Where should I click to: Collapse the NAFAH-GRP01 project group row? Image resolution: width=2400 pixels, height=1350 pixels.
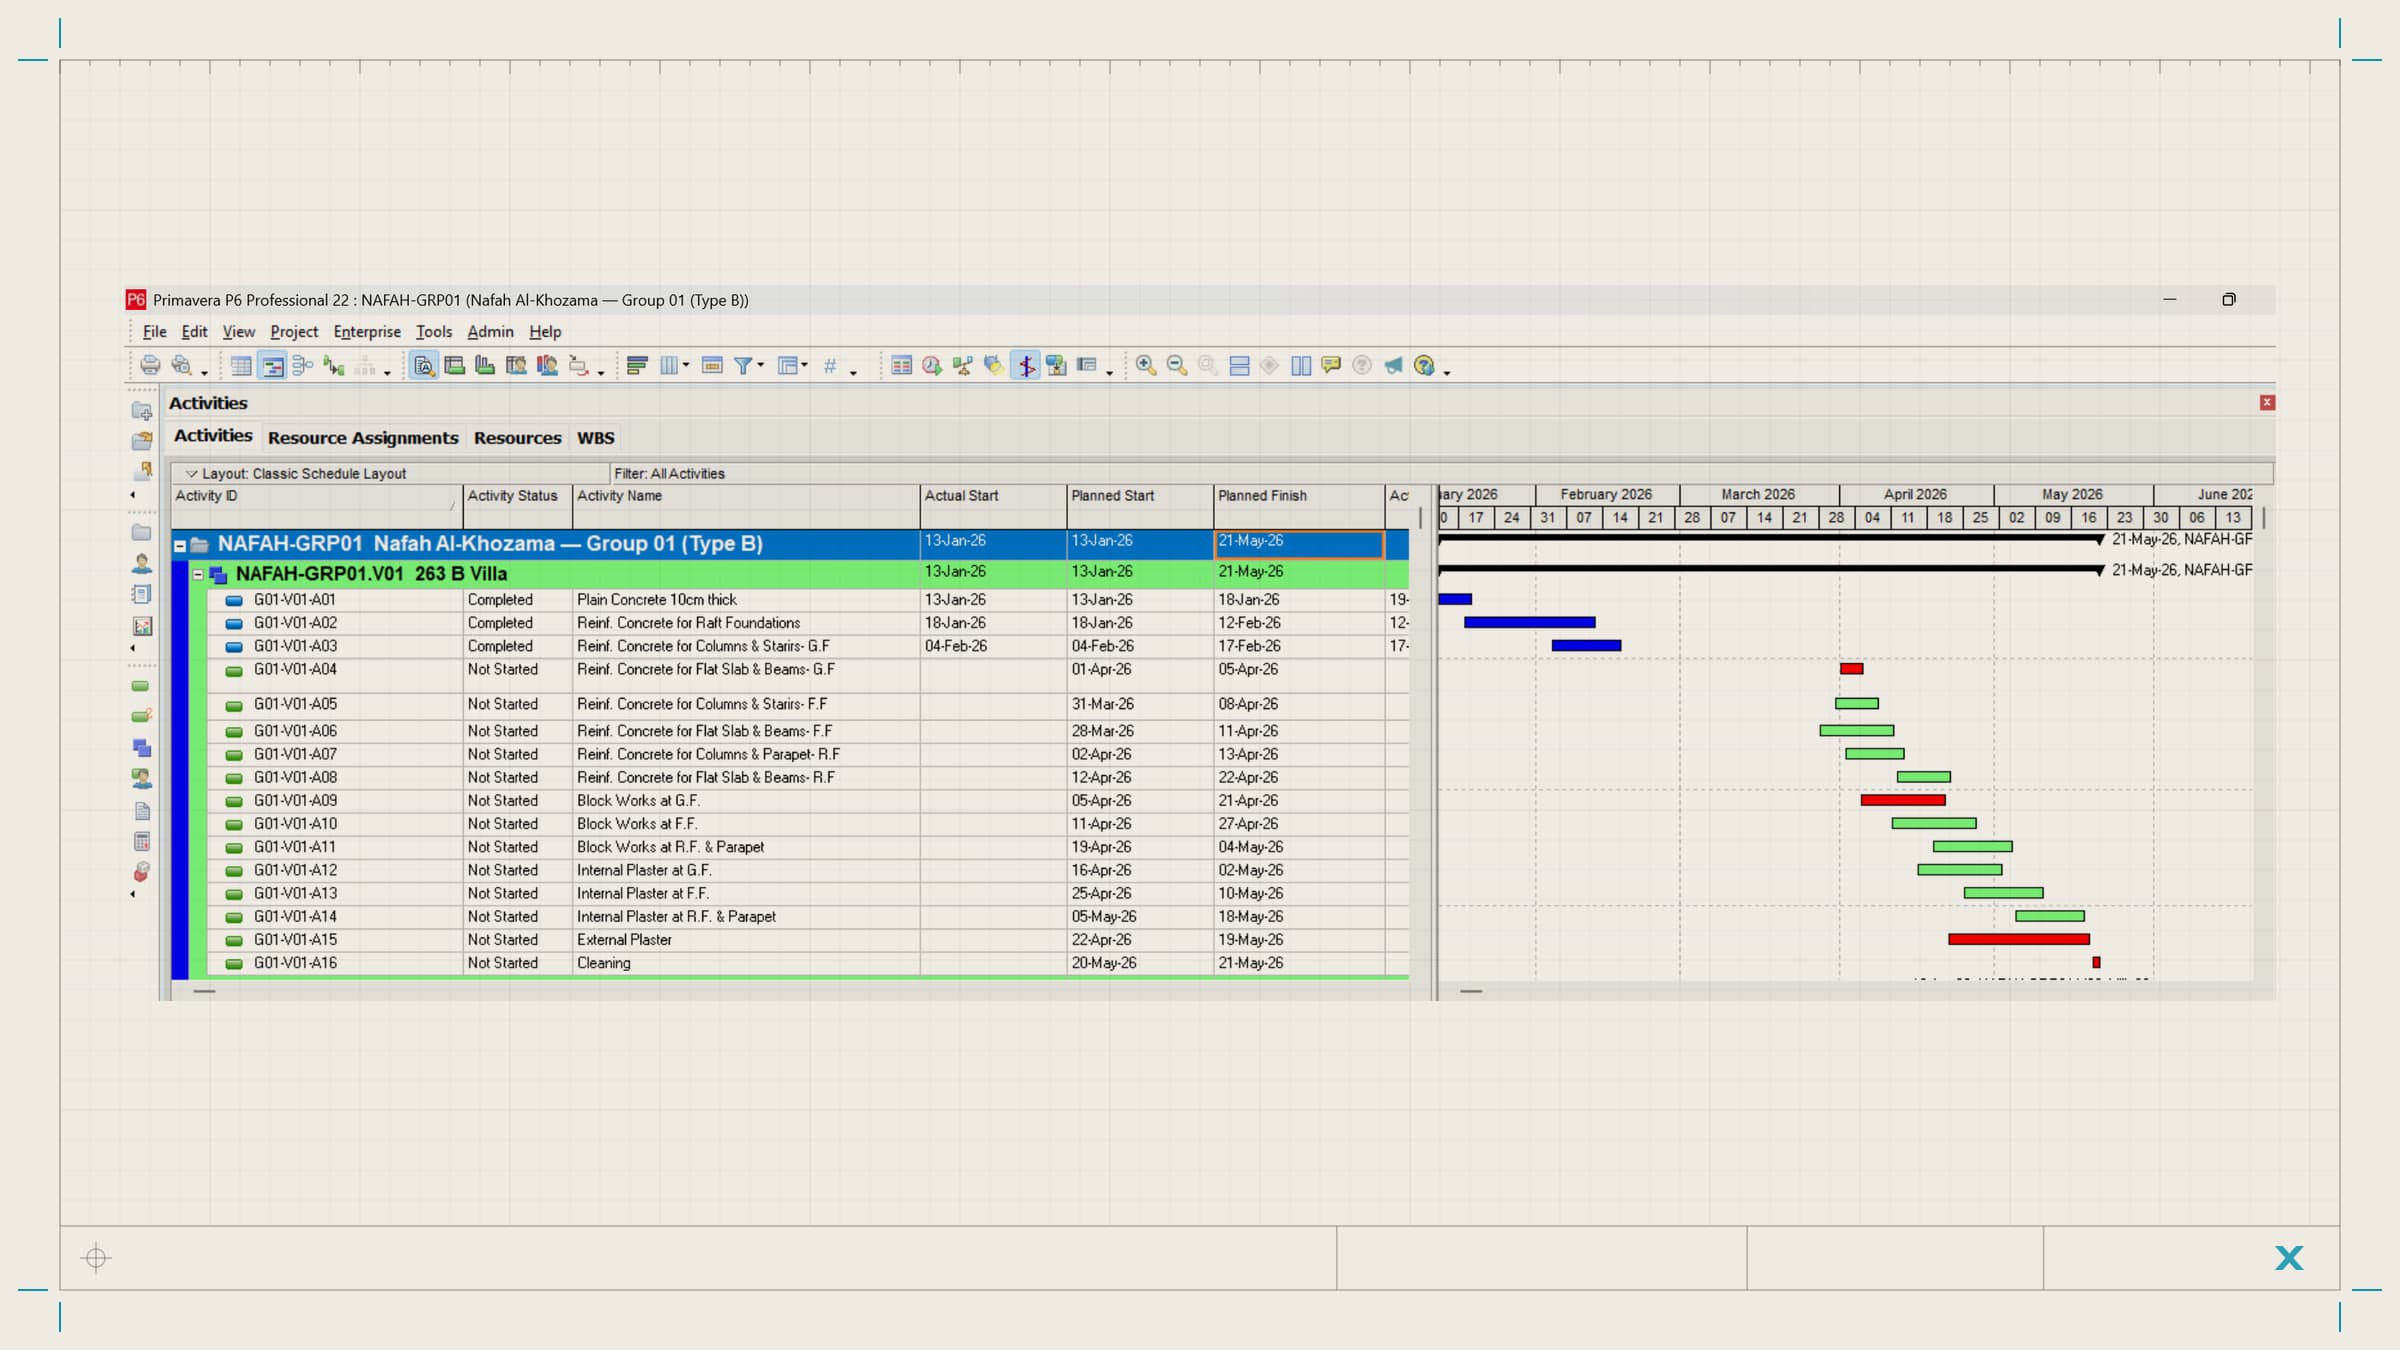[x=180, y=546]
